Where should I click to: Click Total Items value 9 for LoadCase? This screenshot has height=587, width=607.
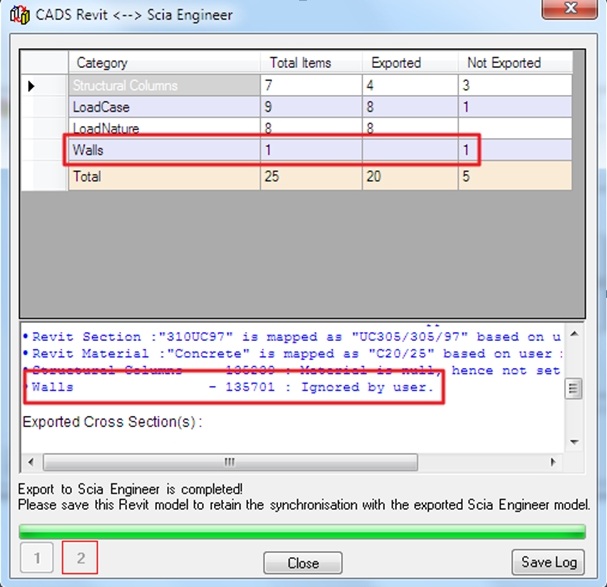(x=311, y=107)
